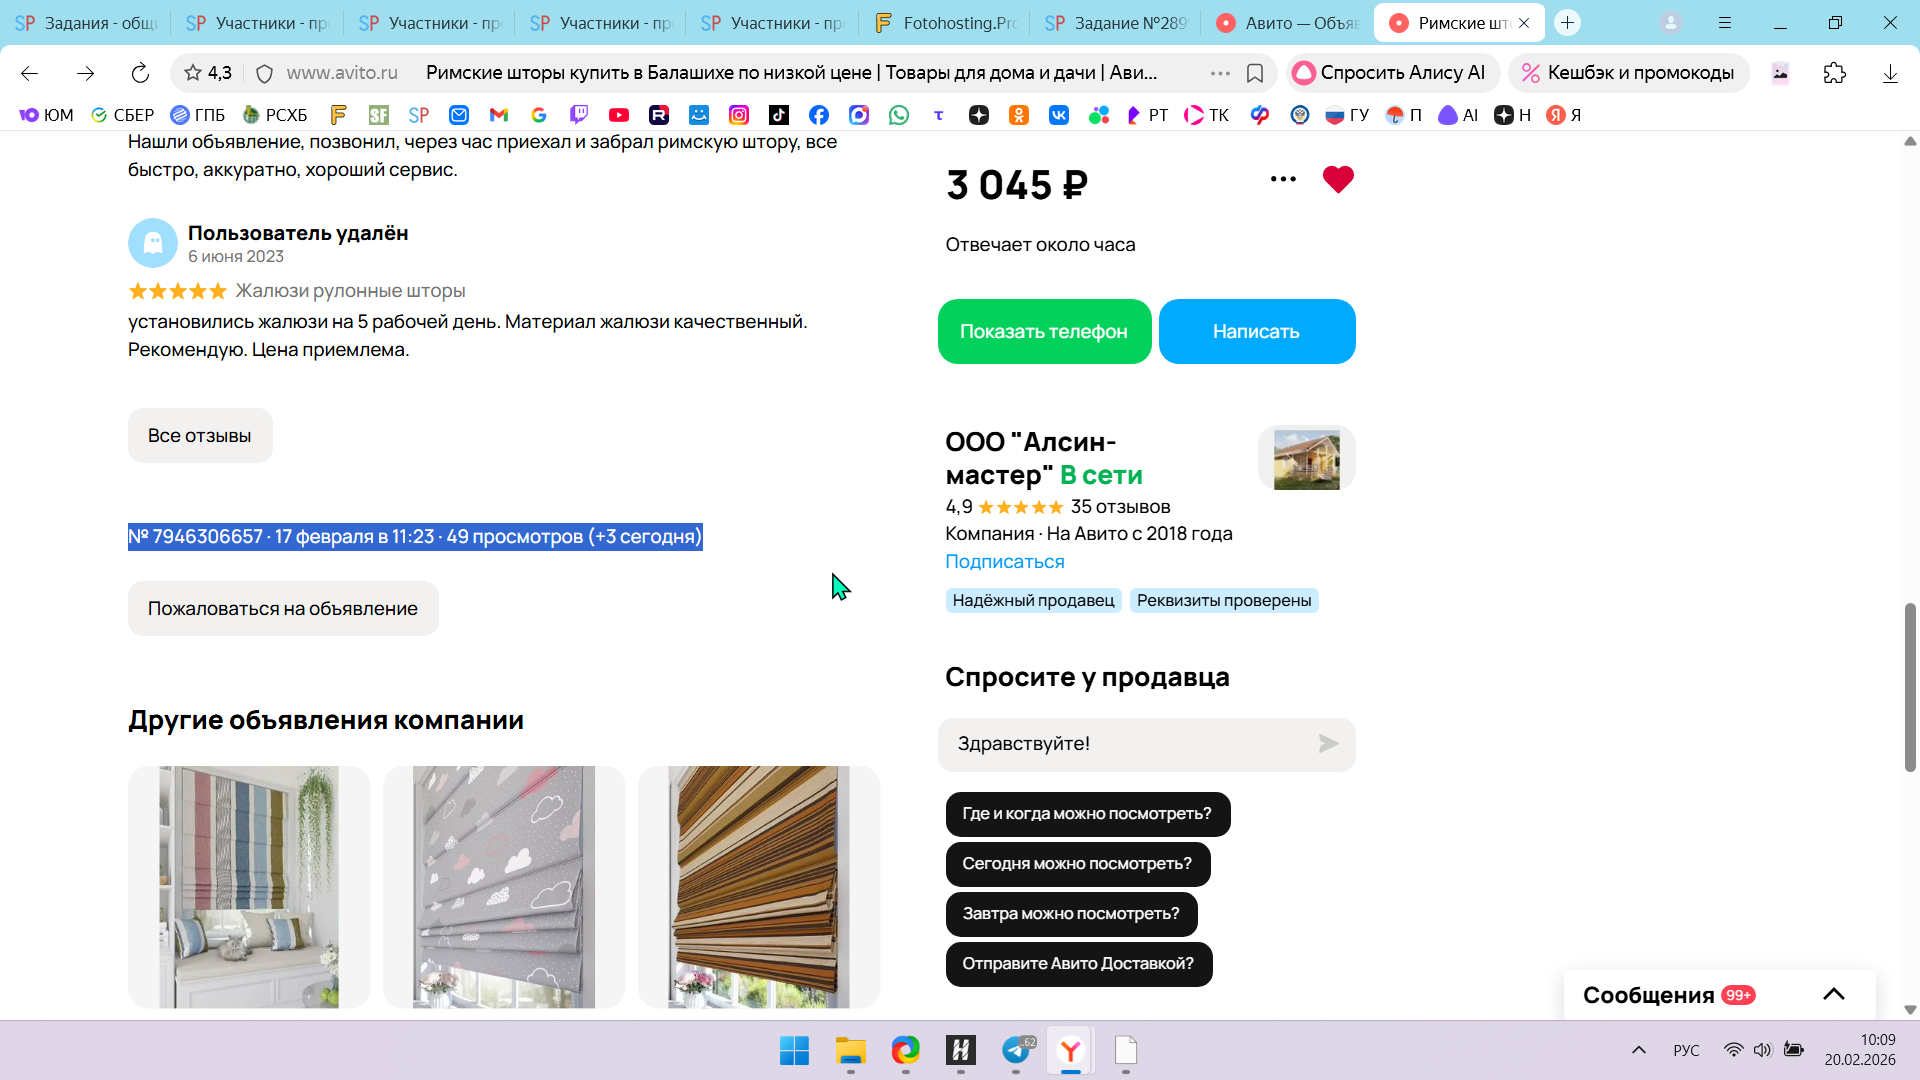Image resolution: width=1920 pixels, height=1080 pixels.
Task: Toggle the red heart favorite icon
Action: pyautogui.click(x=1337, y=180)
